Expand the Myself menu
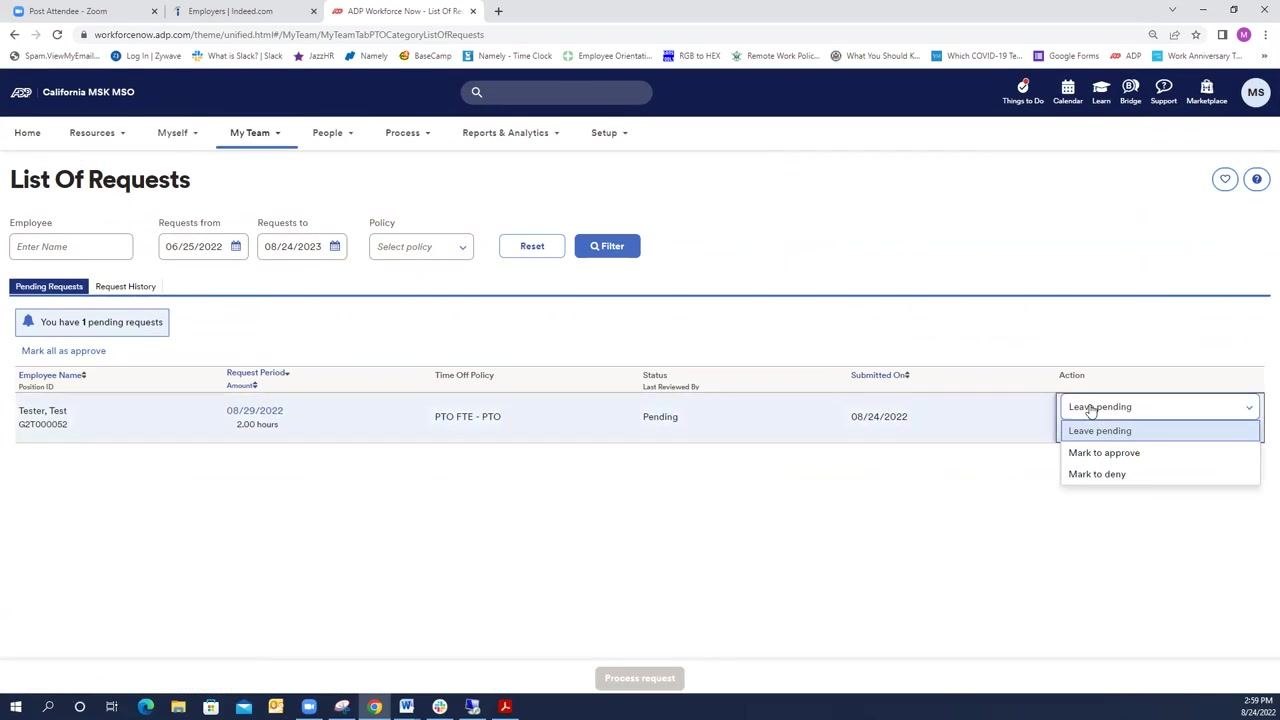The image size is (1280, 720). 177,133
